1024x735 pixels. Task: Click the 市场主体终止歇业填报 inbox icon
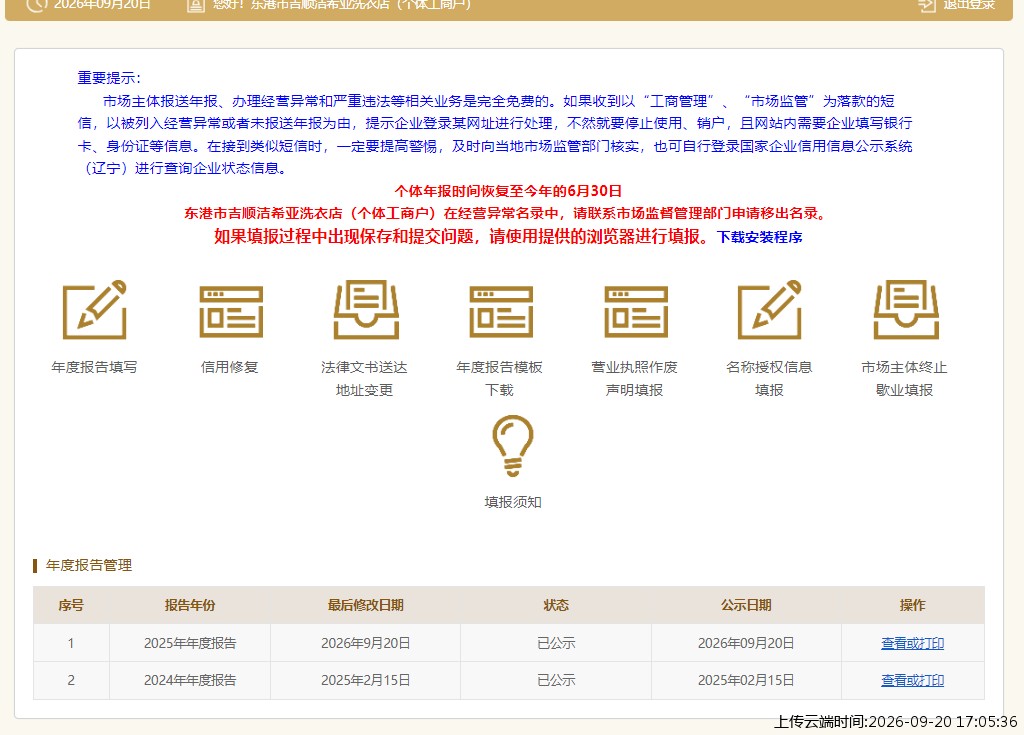tap(906, 310)
